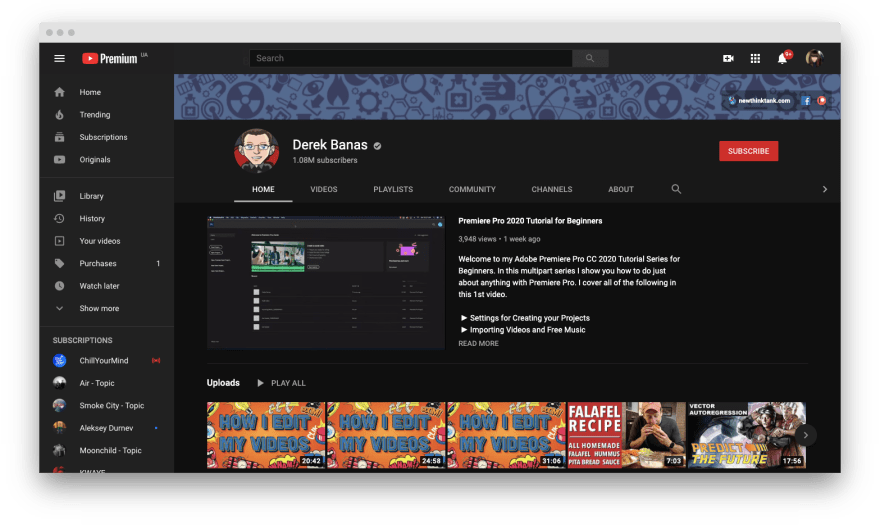Click PLAY ALL for uploads
Image resolution: width=880 pixels, height=529 pixels.
click(x=282, y=383)
